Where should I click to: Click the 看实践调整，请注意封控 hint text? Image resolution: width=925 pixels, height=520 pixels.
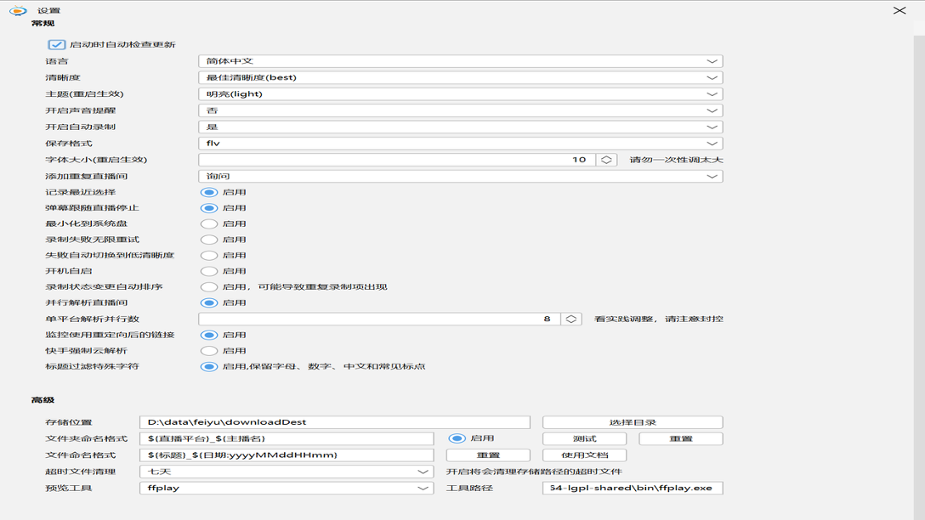658,319
